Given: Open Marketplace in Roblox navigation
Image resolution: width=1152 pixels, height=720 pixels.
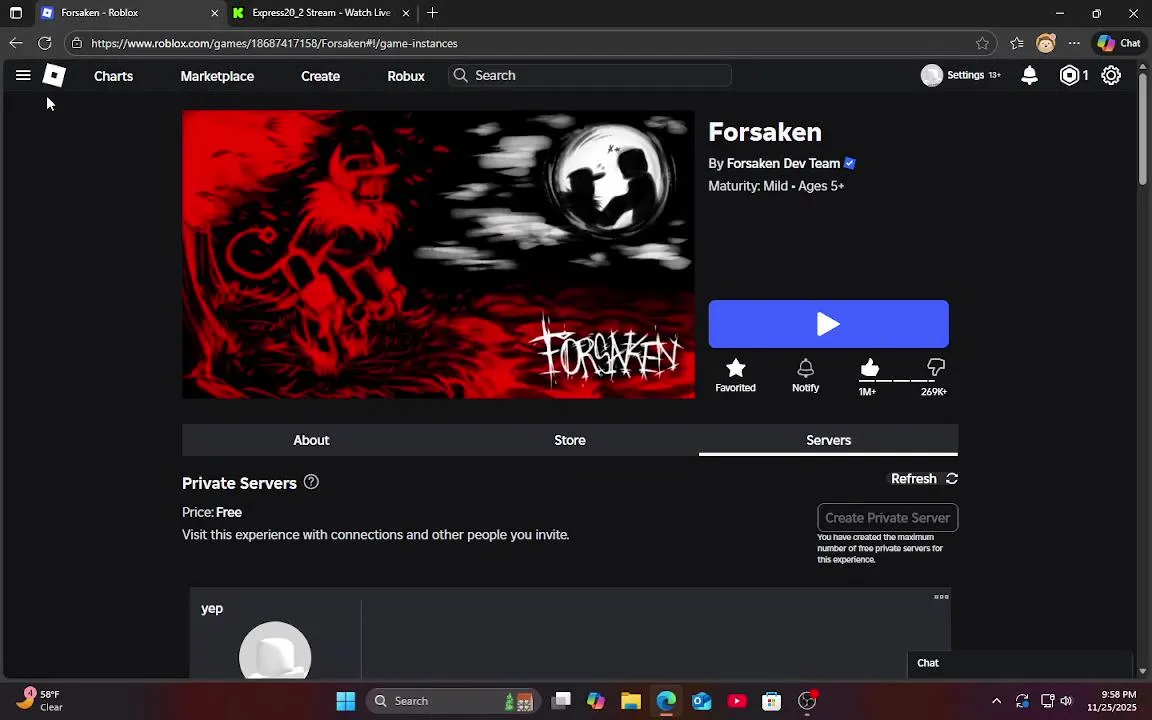Looking at the screenshot, I should click(217, 76).
